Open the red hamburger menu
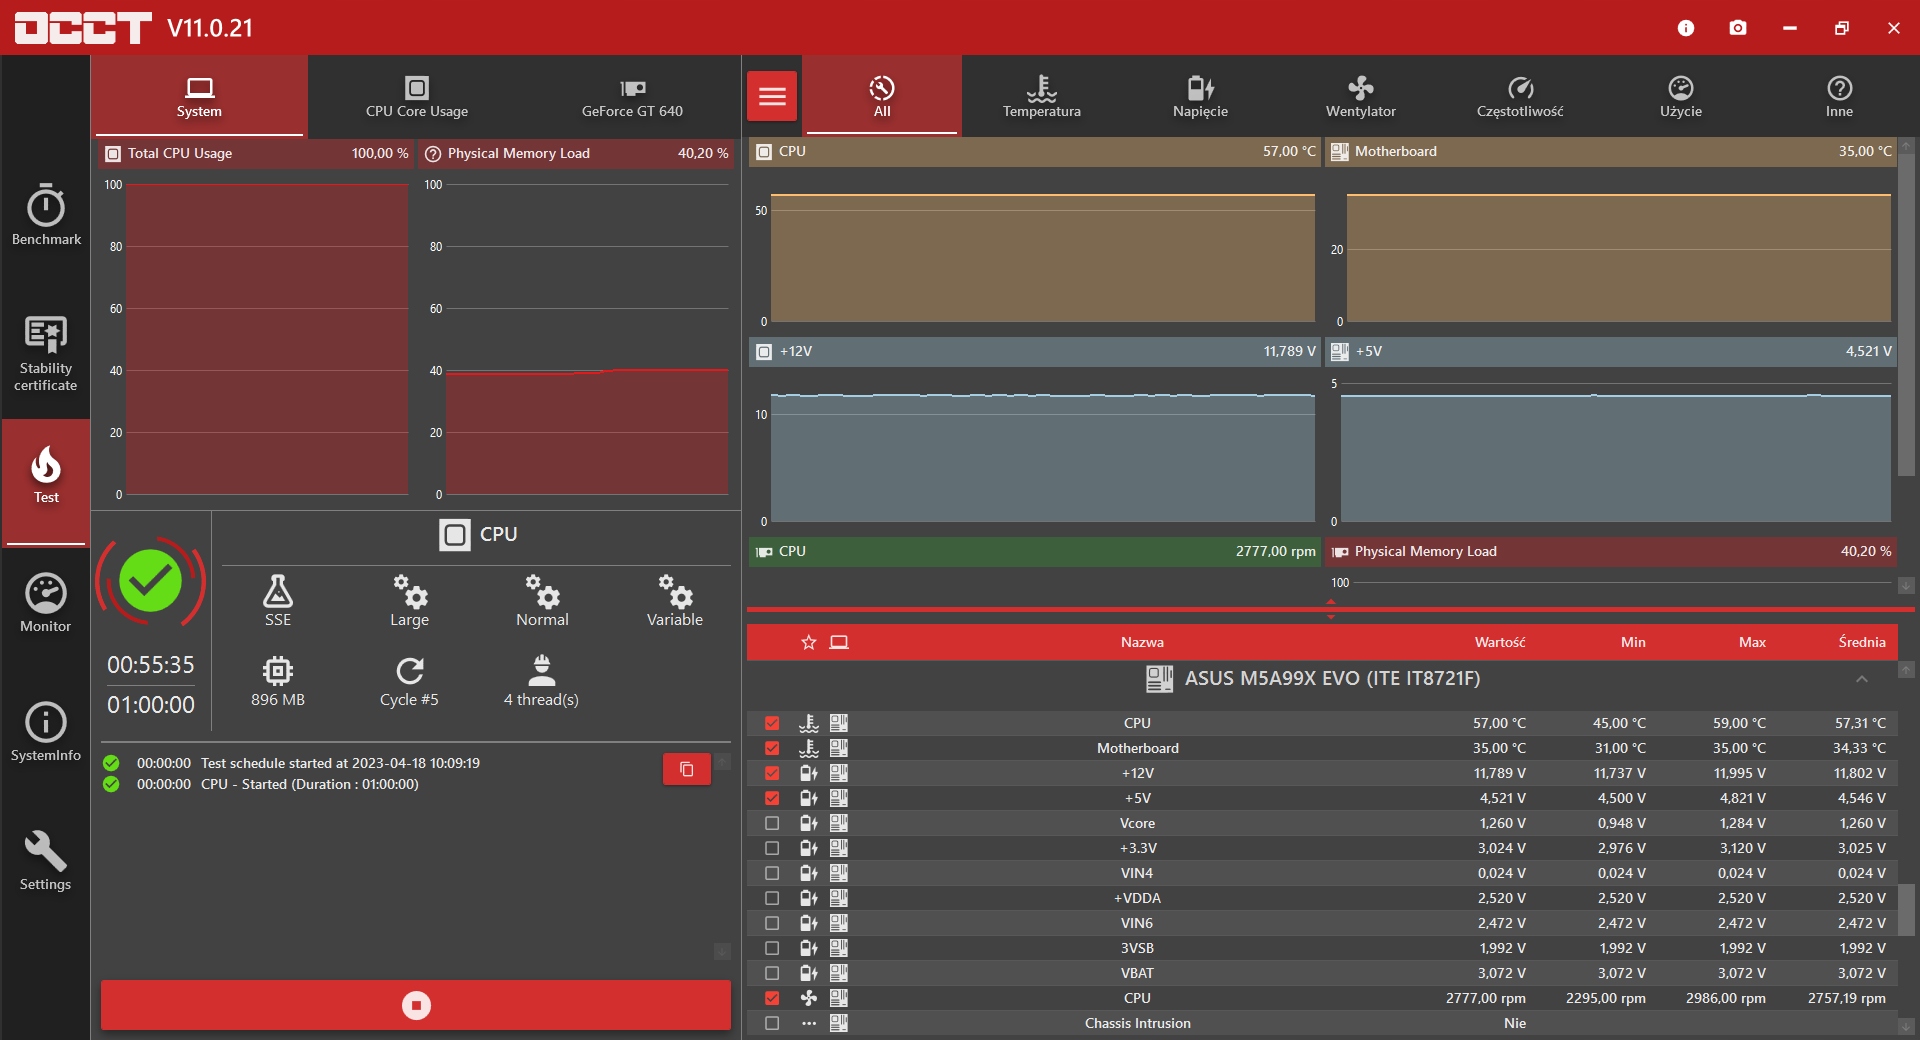The height and width of the screenshot is (1040, 1920). pyautogui.click(x=772, y=96)
